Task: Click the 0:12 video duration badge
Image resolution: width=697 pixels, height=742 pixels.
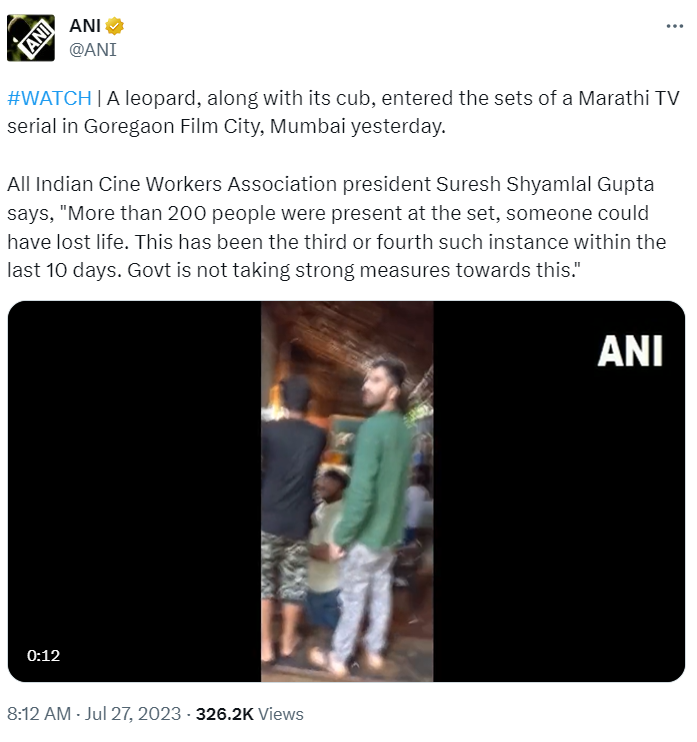Action: tap(44, 656)
